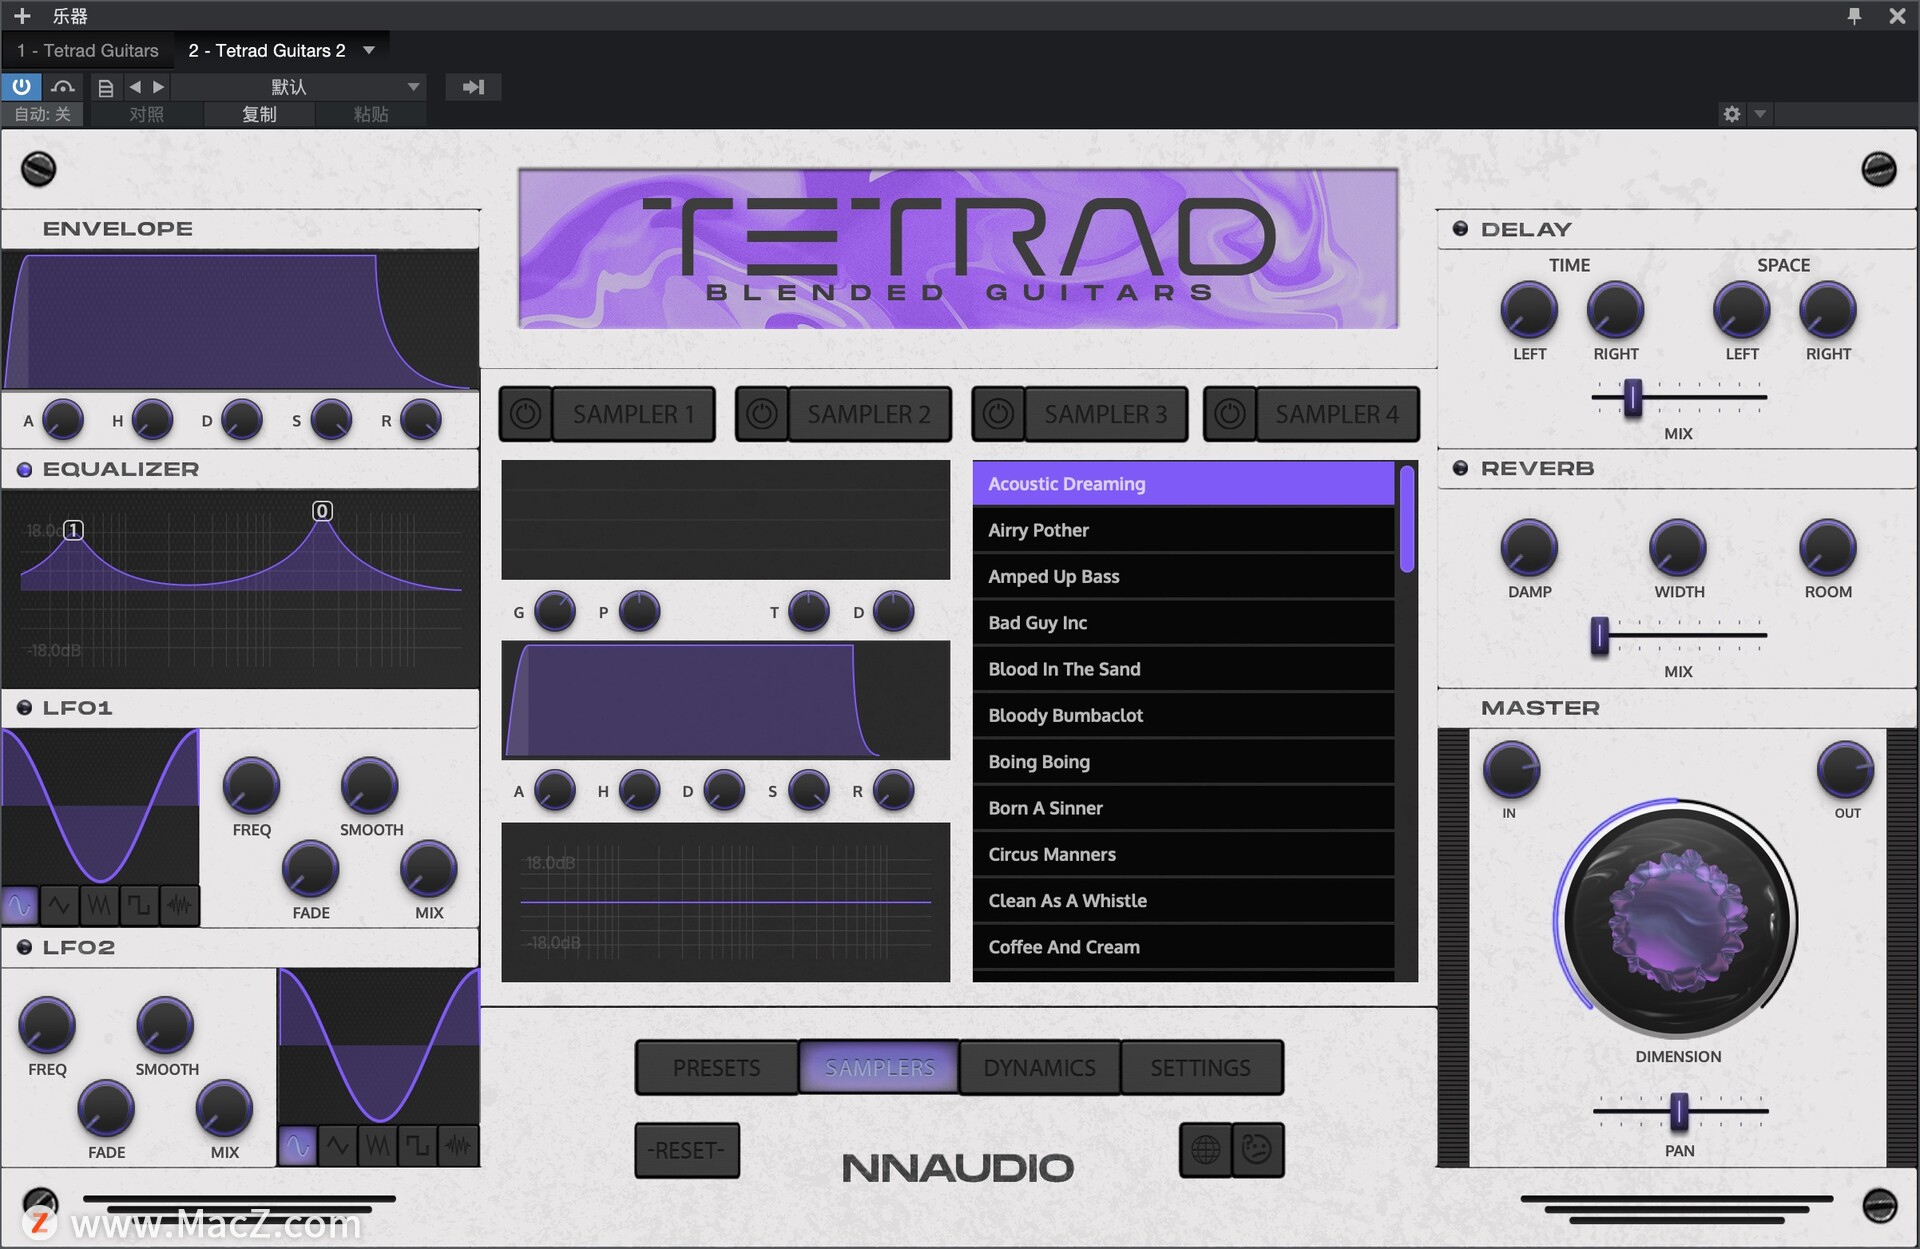Select the SAMPLER 4 button

pos(1337,414)
